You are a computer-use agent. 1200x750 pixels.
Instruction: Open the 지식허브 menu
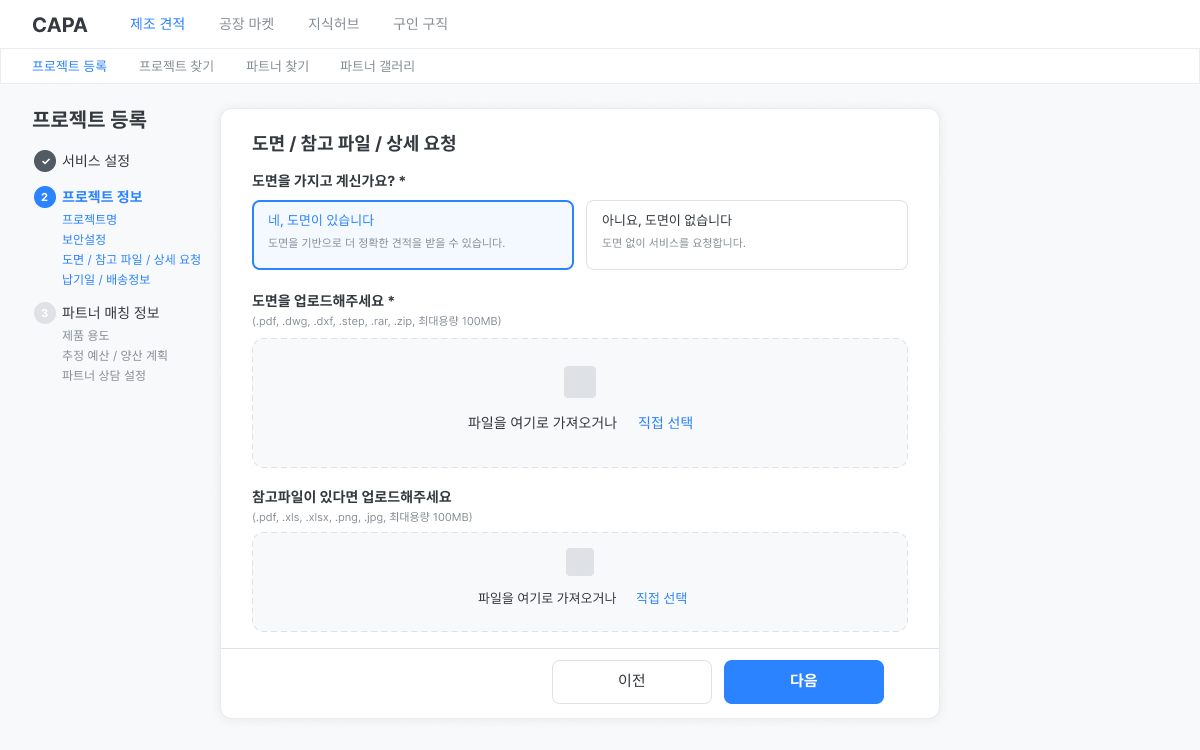point(333,24)
